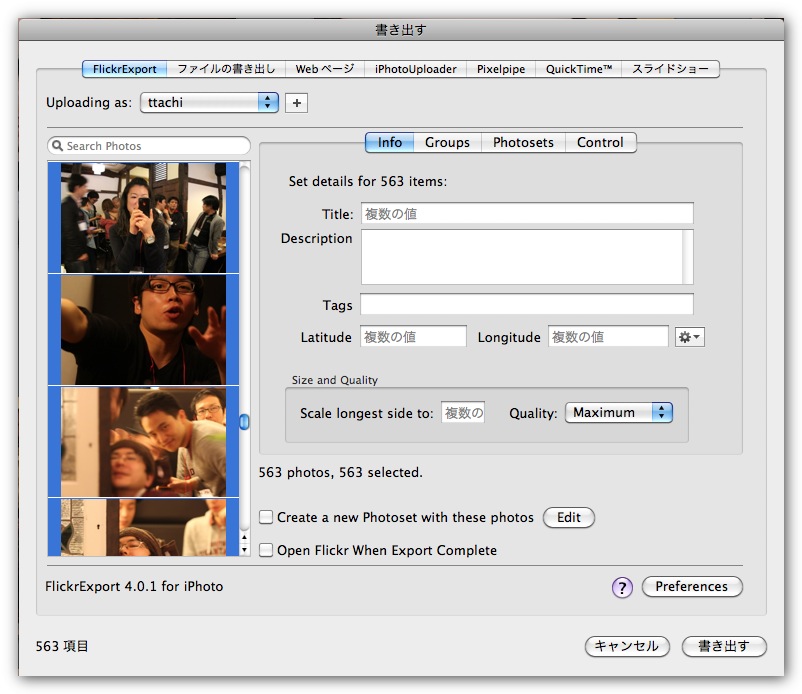Click the Tags input field
Screen dimensions: 802x694
tap(526, 304)
